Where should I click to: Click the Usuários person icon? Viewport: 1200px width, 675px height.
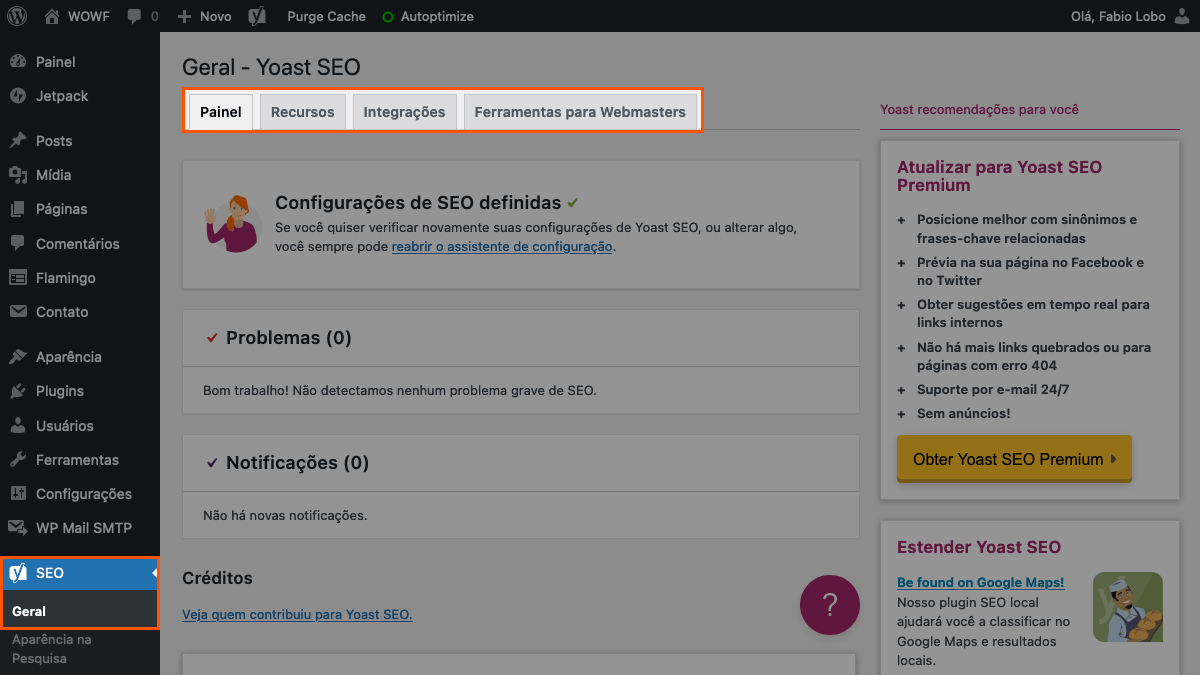17,426
